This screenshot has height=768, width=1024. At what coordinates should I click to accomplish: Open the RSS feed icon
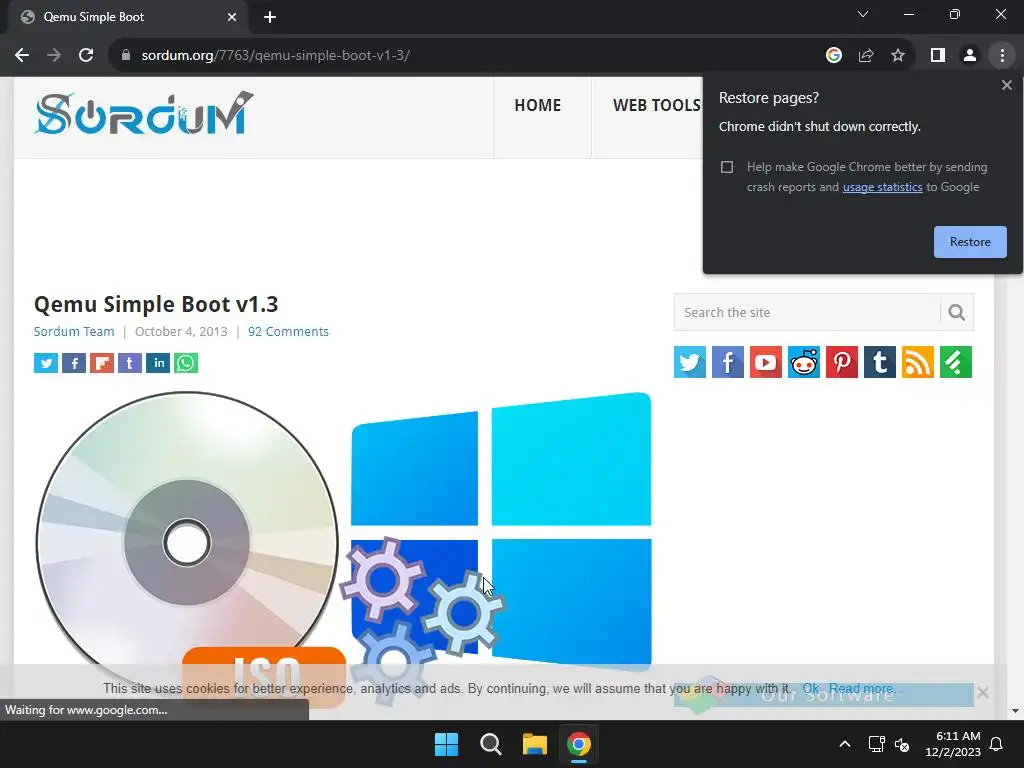918,362
